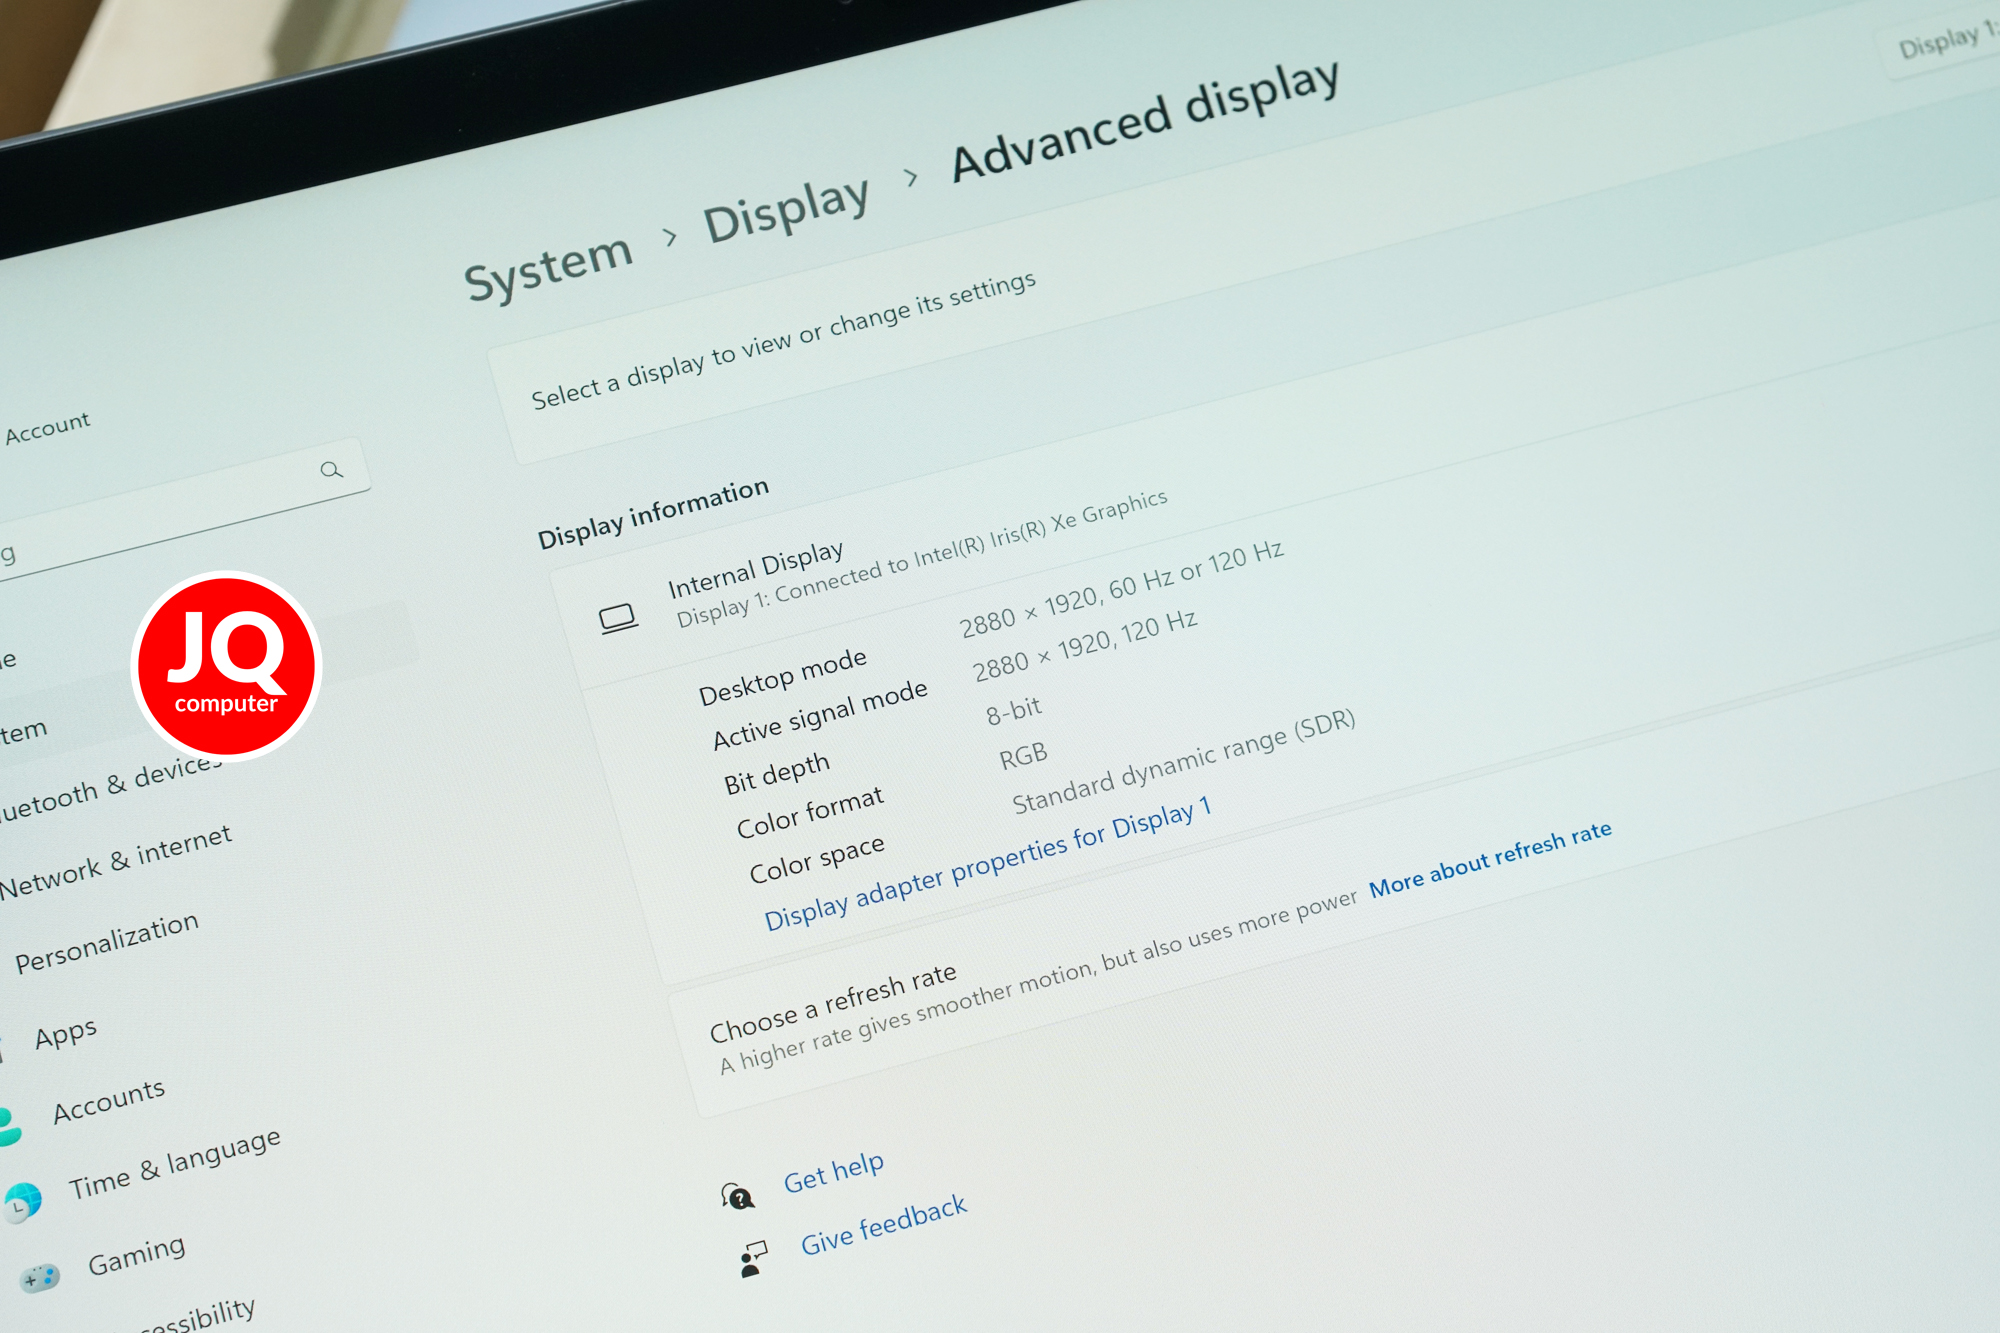
Task: Click 'Select a display to view' text
Action: tap(783, 340)
